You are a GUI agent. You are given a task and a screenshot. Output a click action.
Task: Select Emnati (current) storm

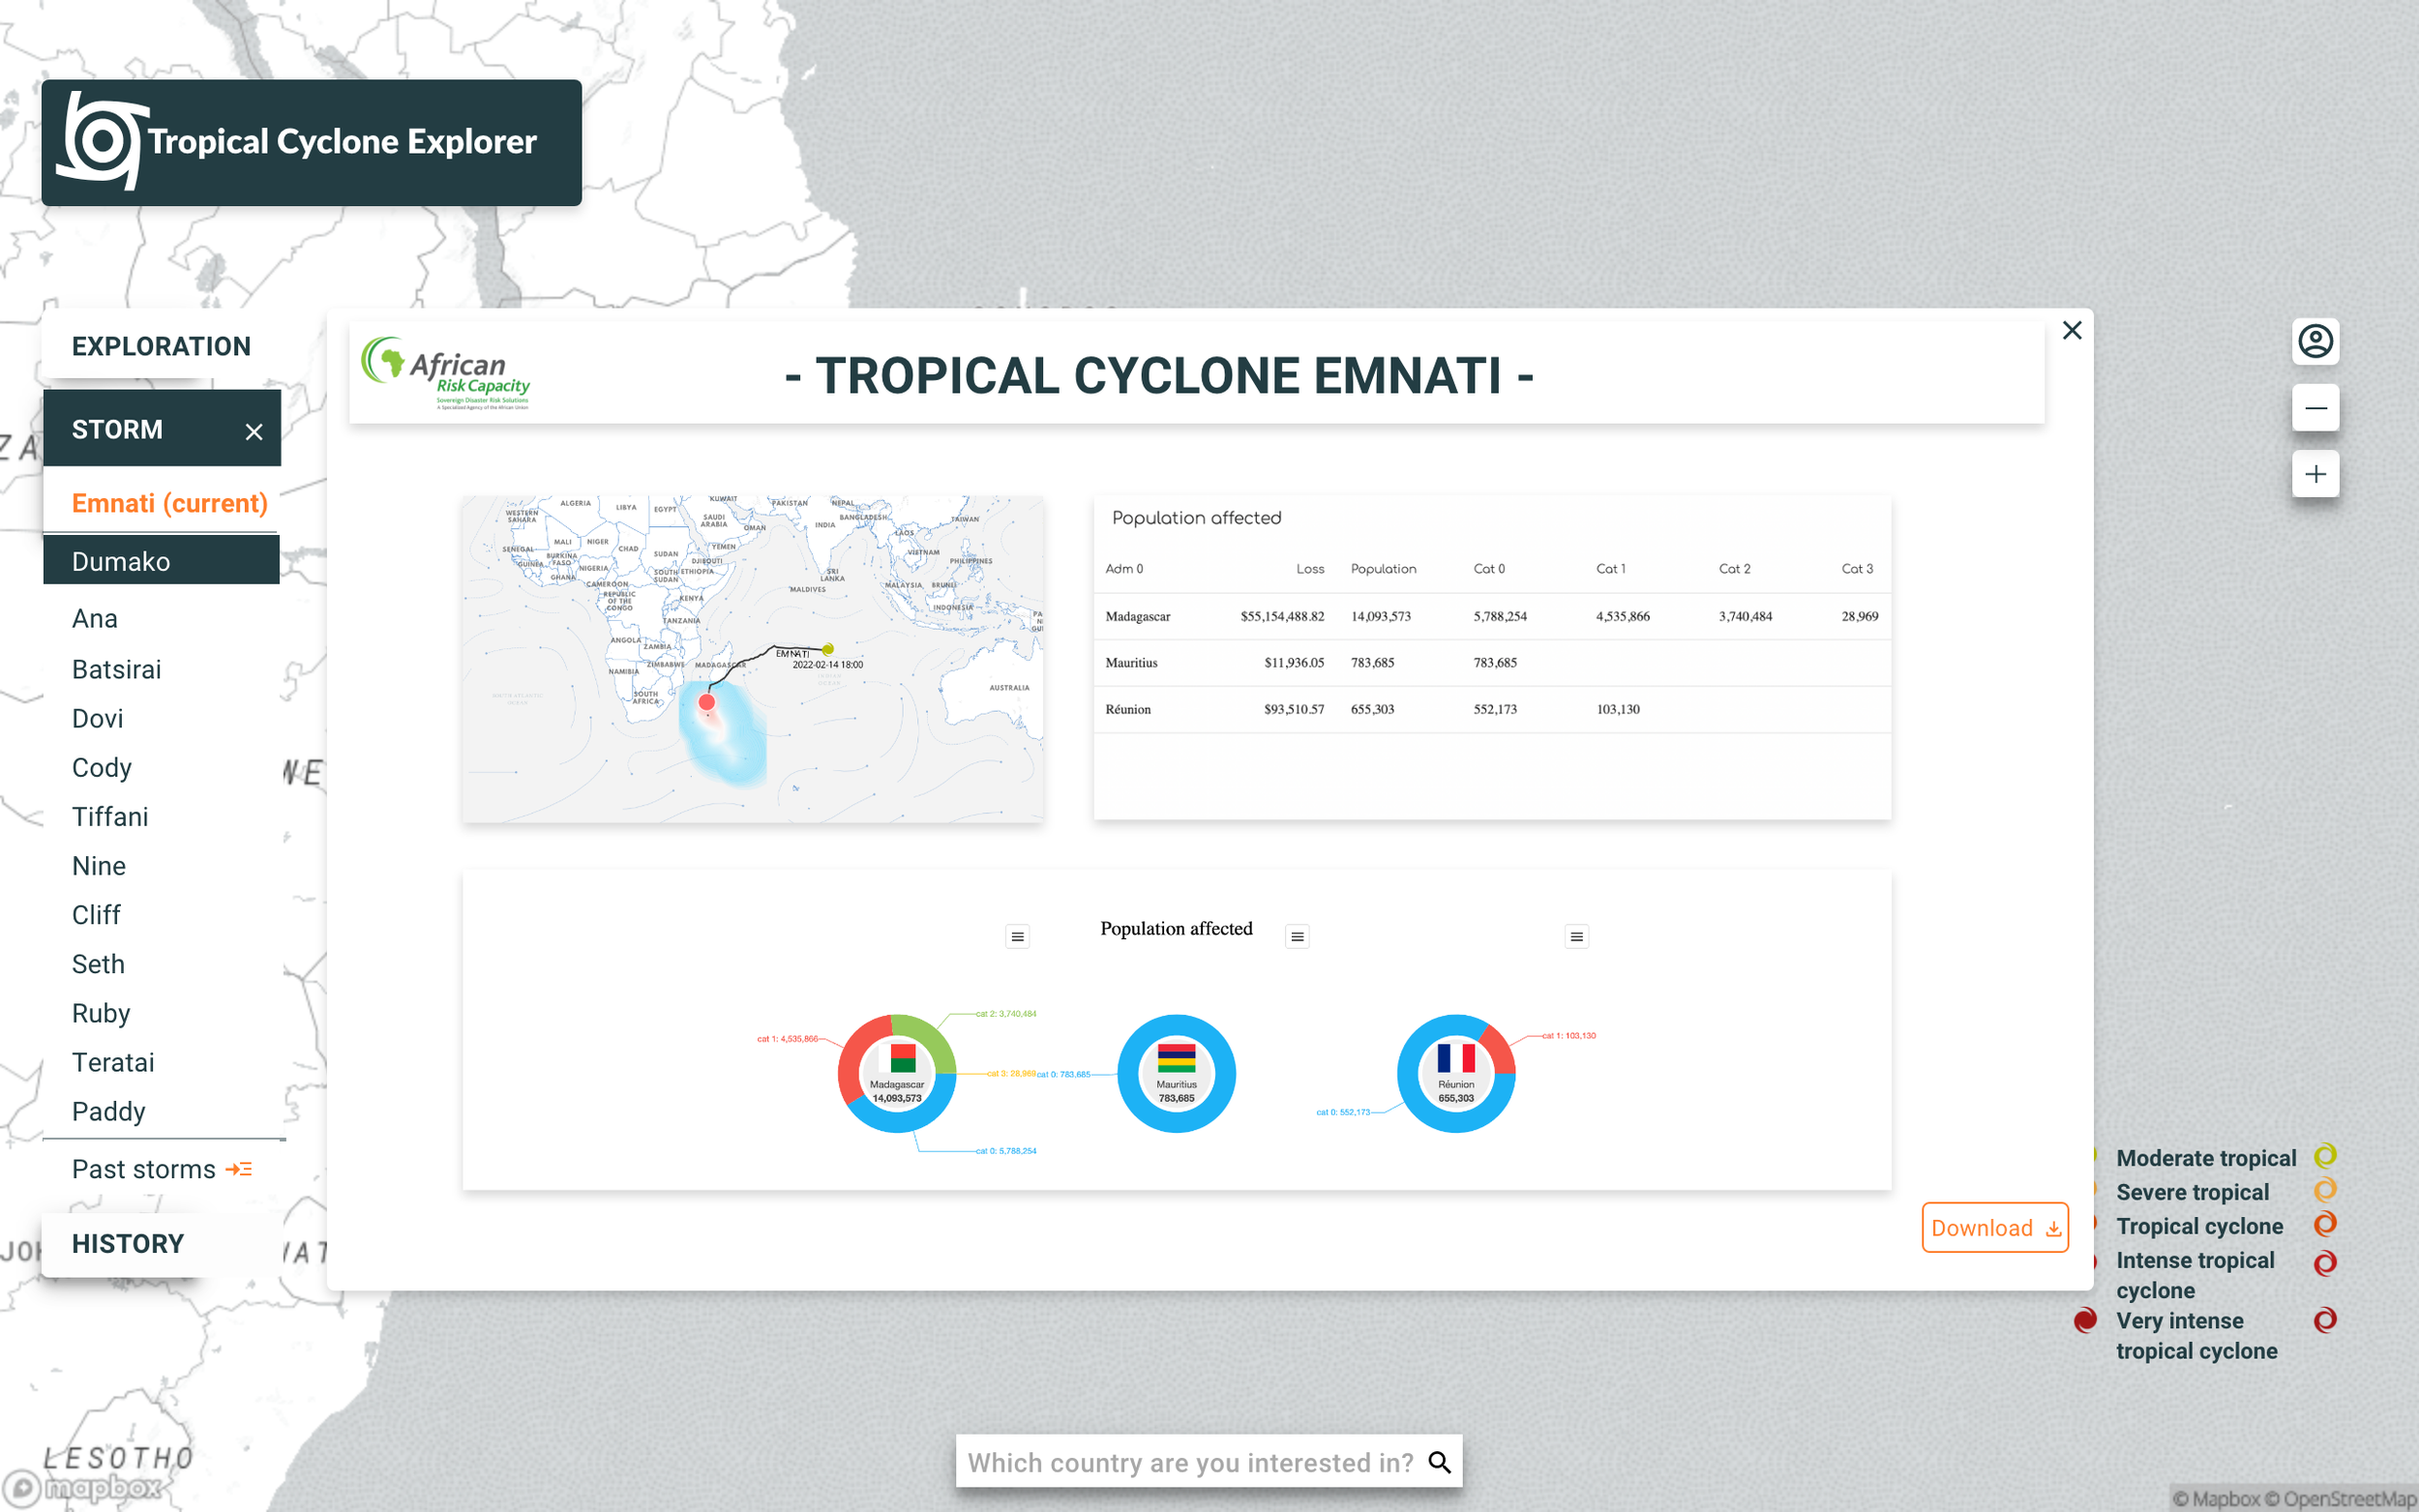[169, 503]
